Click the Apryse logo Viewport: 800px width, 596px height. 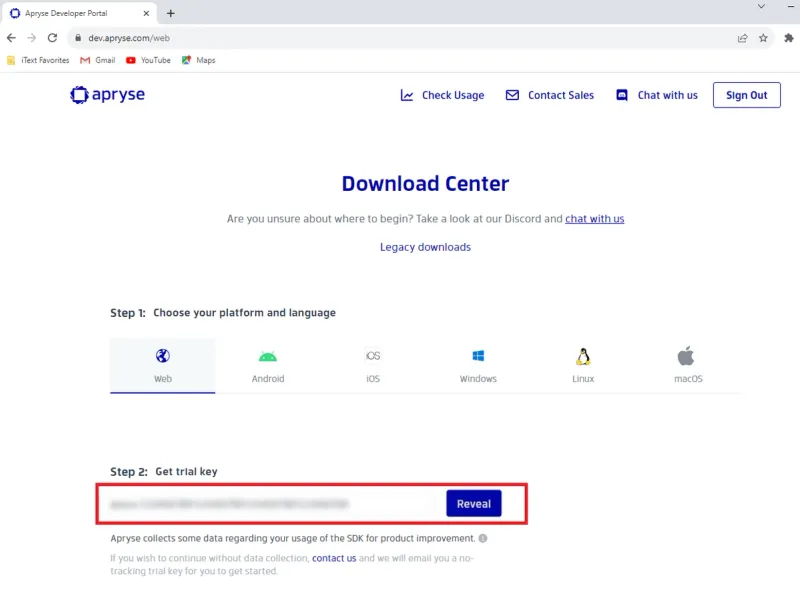coord(108,95)
